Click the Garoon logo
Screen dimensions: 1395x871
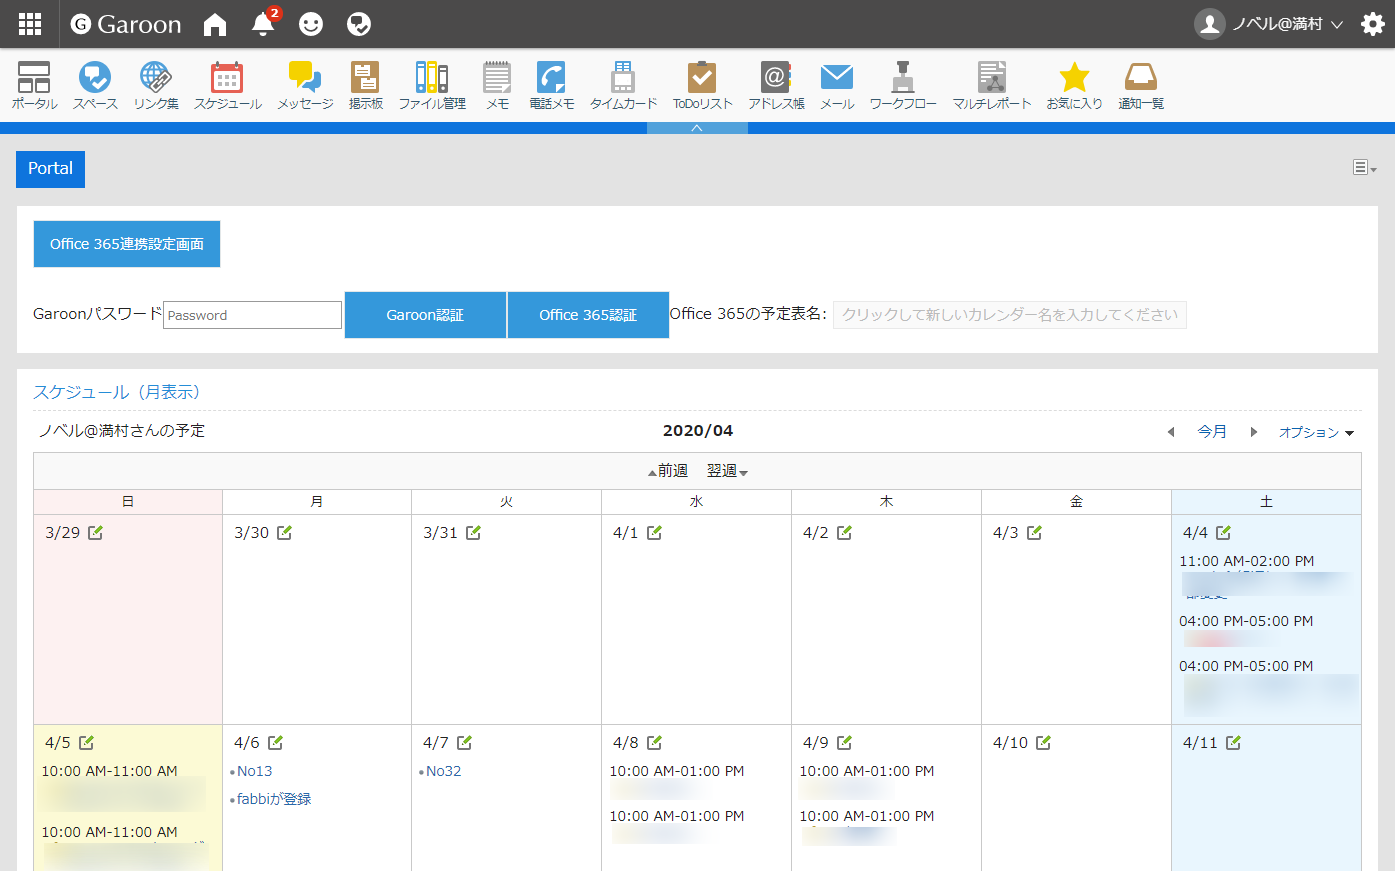click(126, 24)
